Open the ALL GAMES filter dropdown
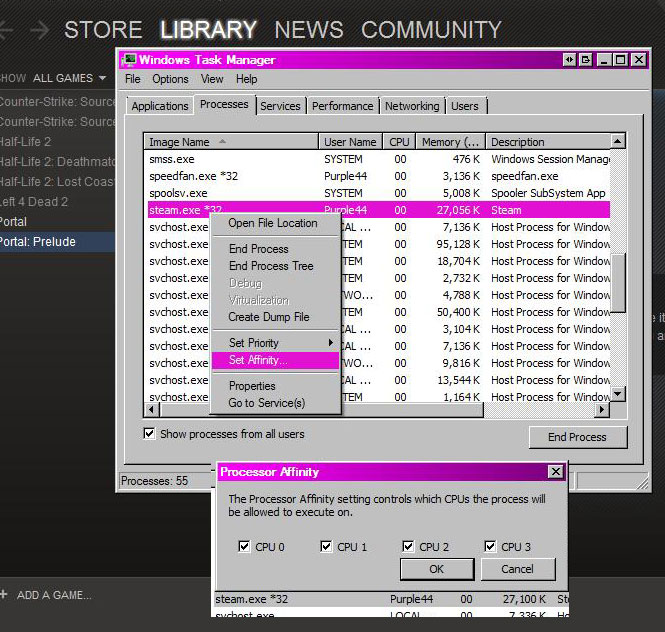 point(70,78)
